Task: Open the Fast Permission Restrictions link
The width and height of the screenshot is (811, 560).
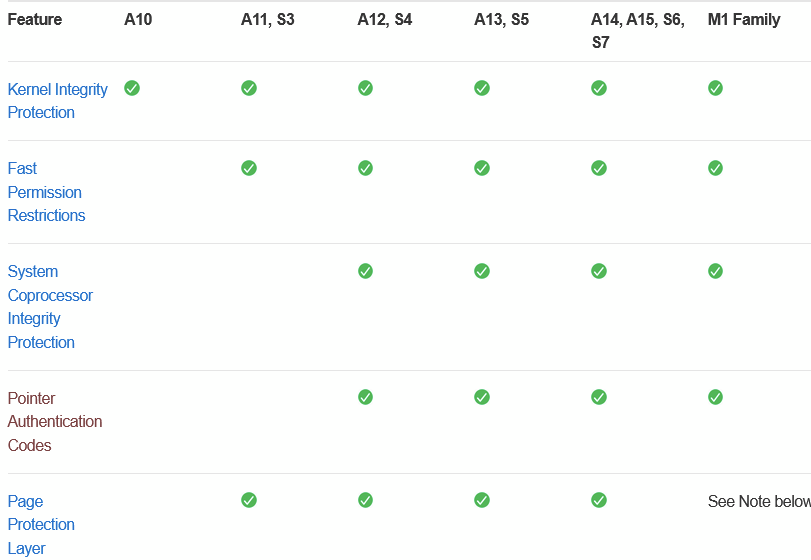Action: (x=46, y=192)
